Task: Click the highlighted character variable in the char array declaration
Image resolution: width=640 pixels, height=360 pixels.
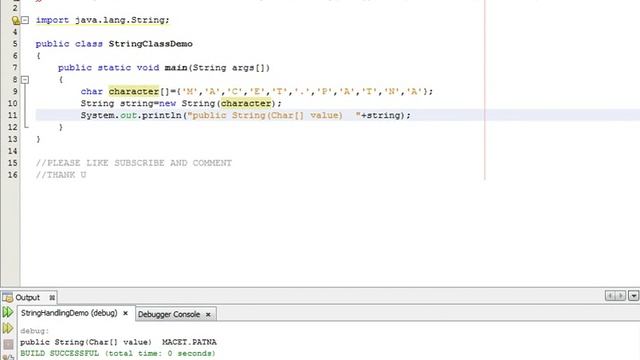Action: point(134,91)
